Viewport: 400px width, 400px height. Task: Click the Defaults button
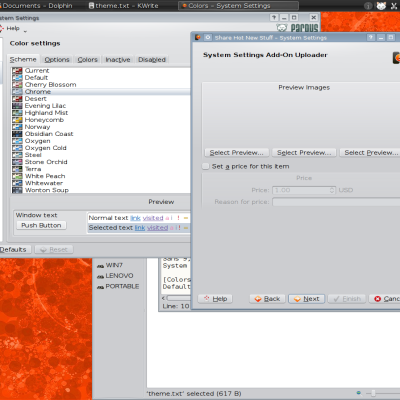click(14, 250)
